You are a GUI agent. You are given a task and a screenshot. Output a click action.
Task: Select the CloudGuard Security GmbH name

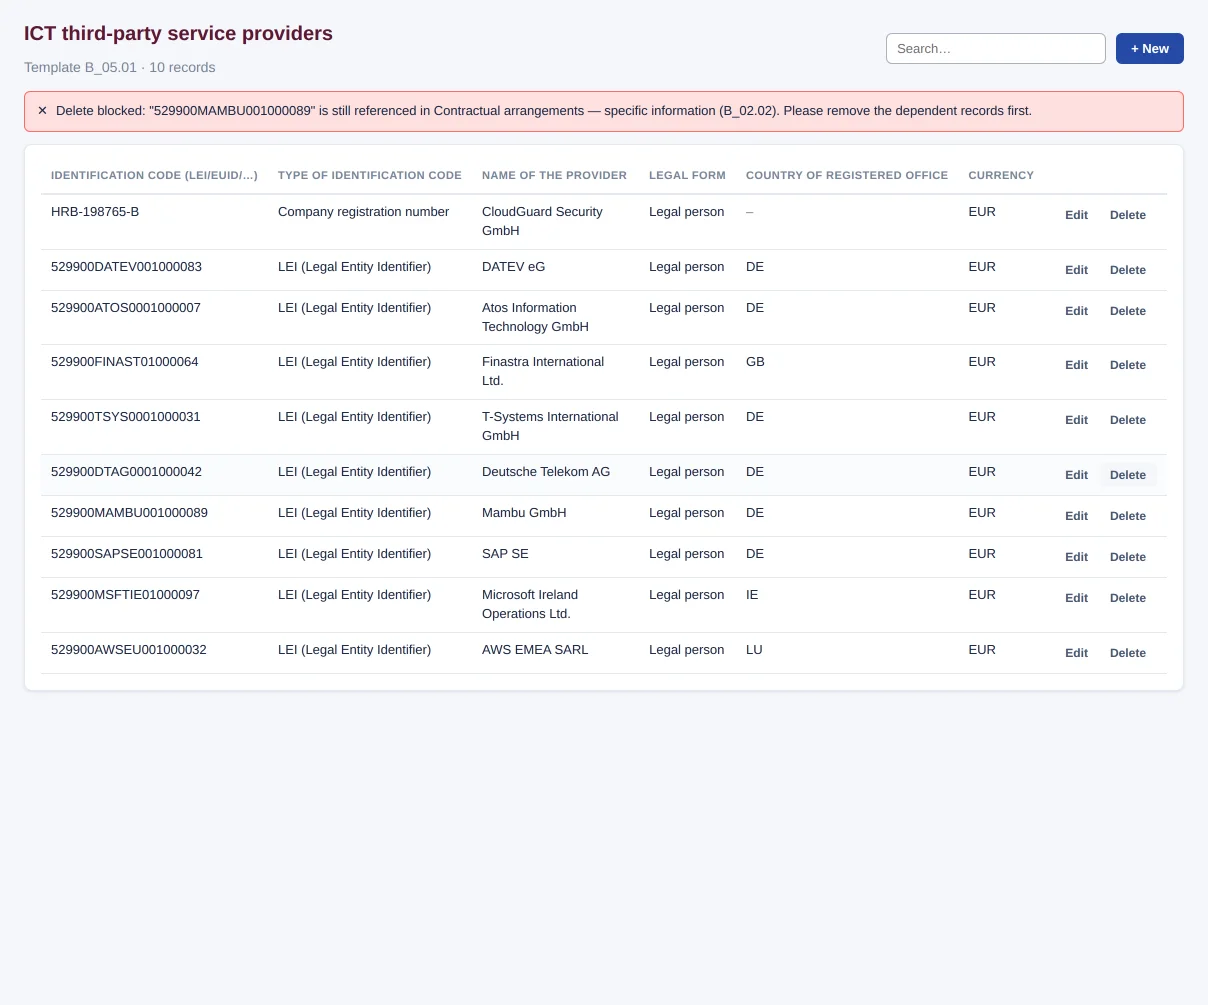coord(542,221)
